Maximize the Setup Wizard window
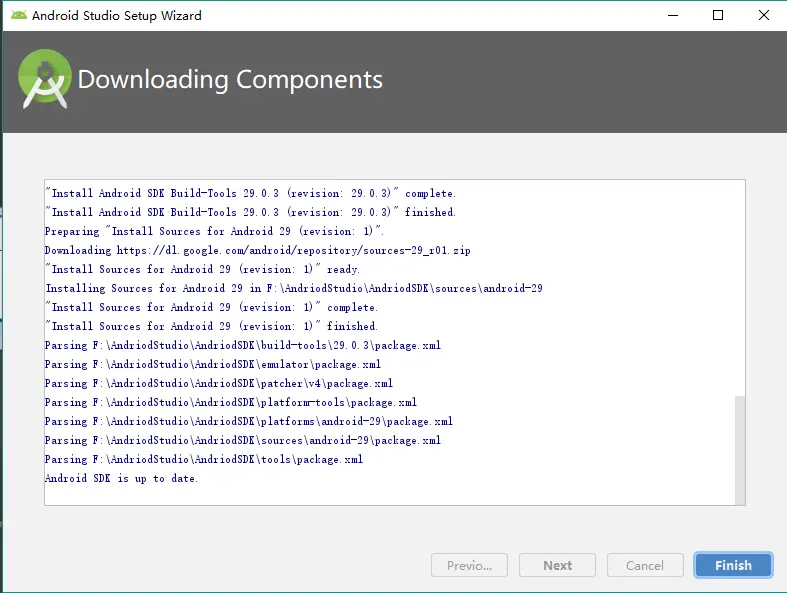 pyautogui.click(x=718, y=16)
